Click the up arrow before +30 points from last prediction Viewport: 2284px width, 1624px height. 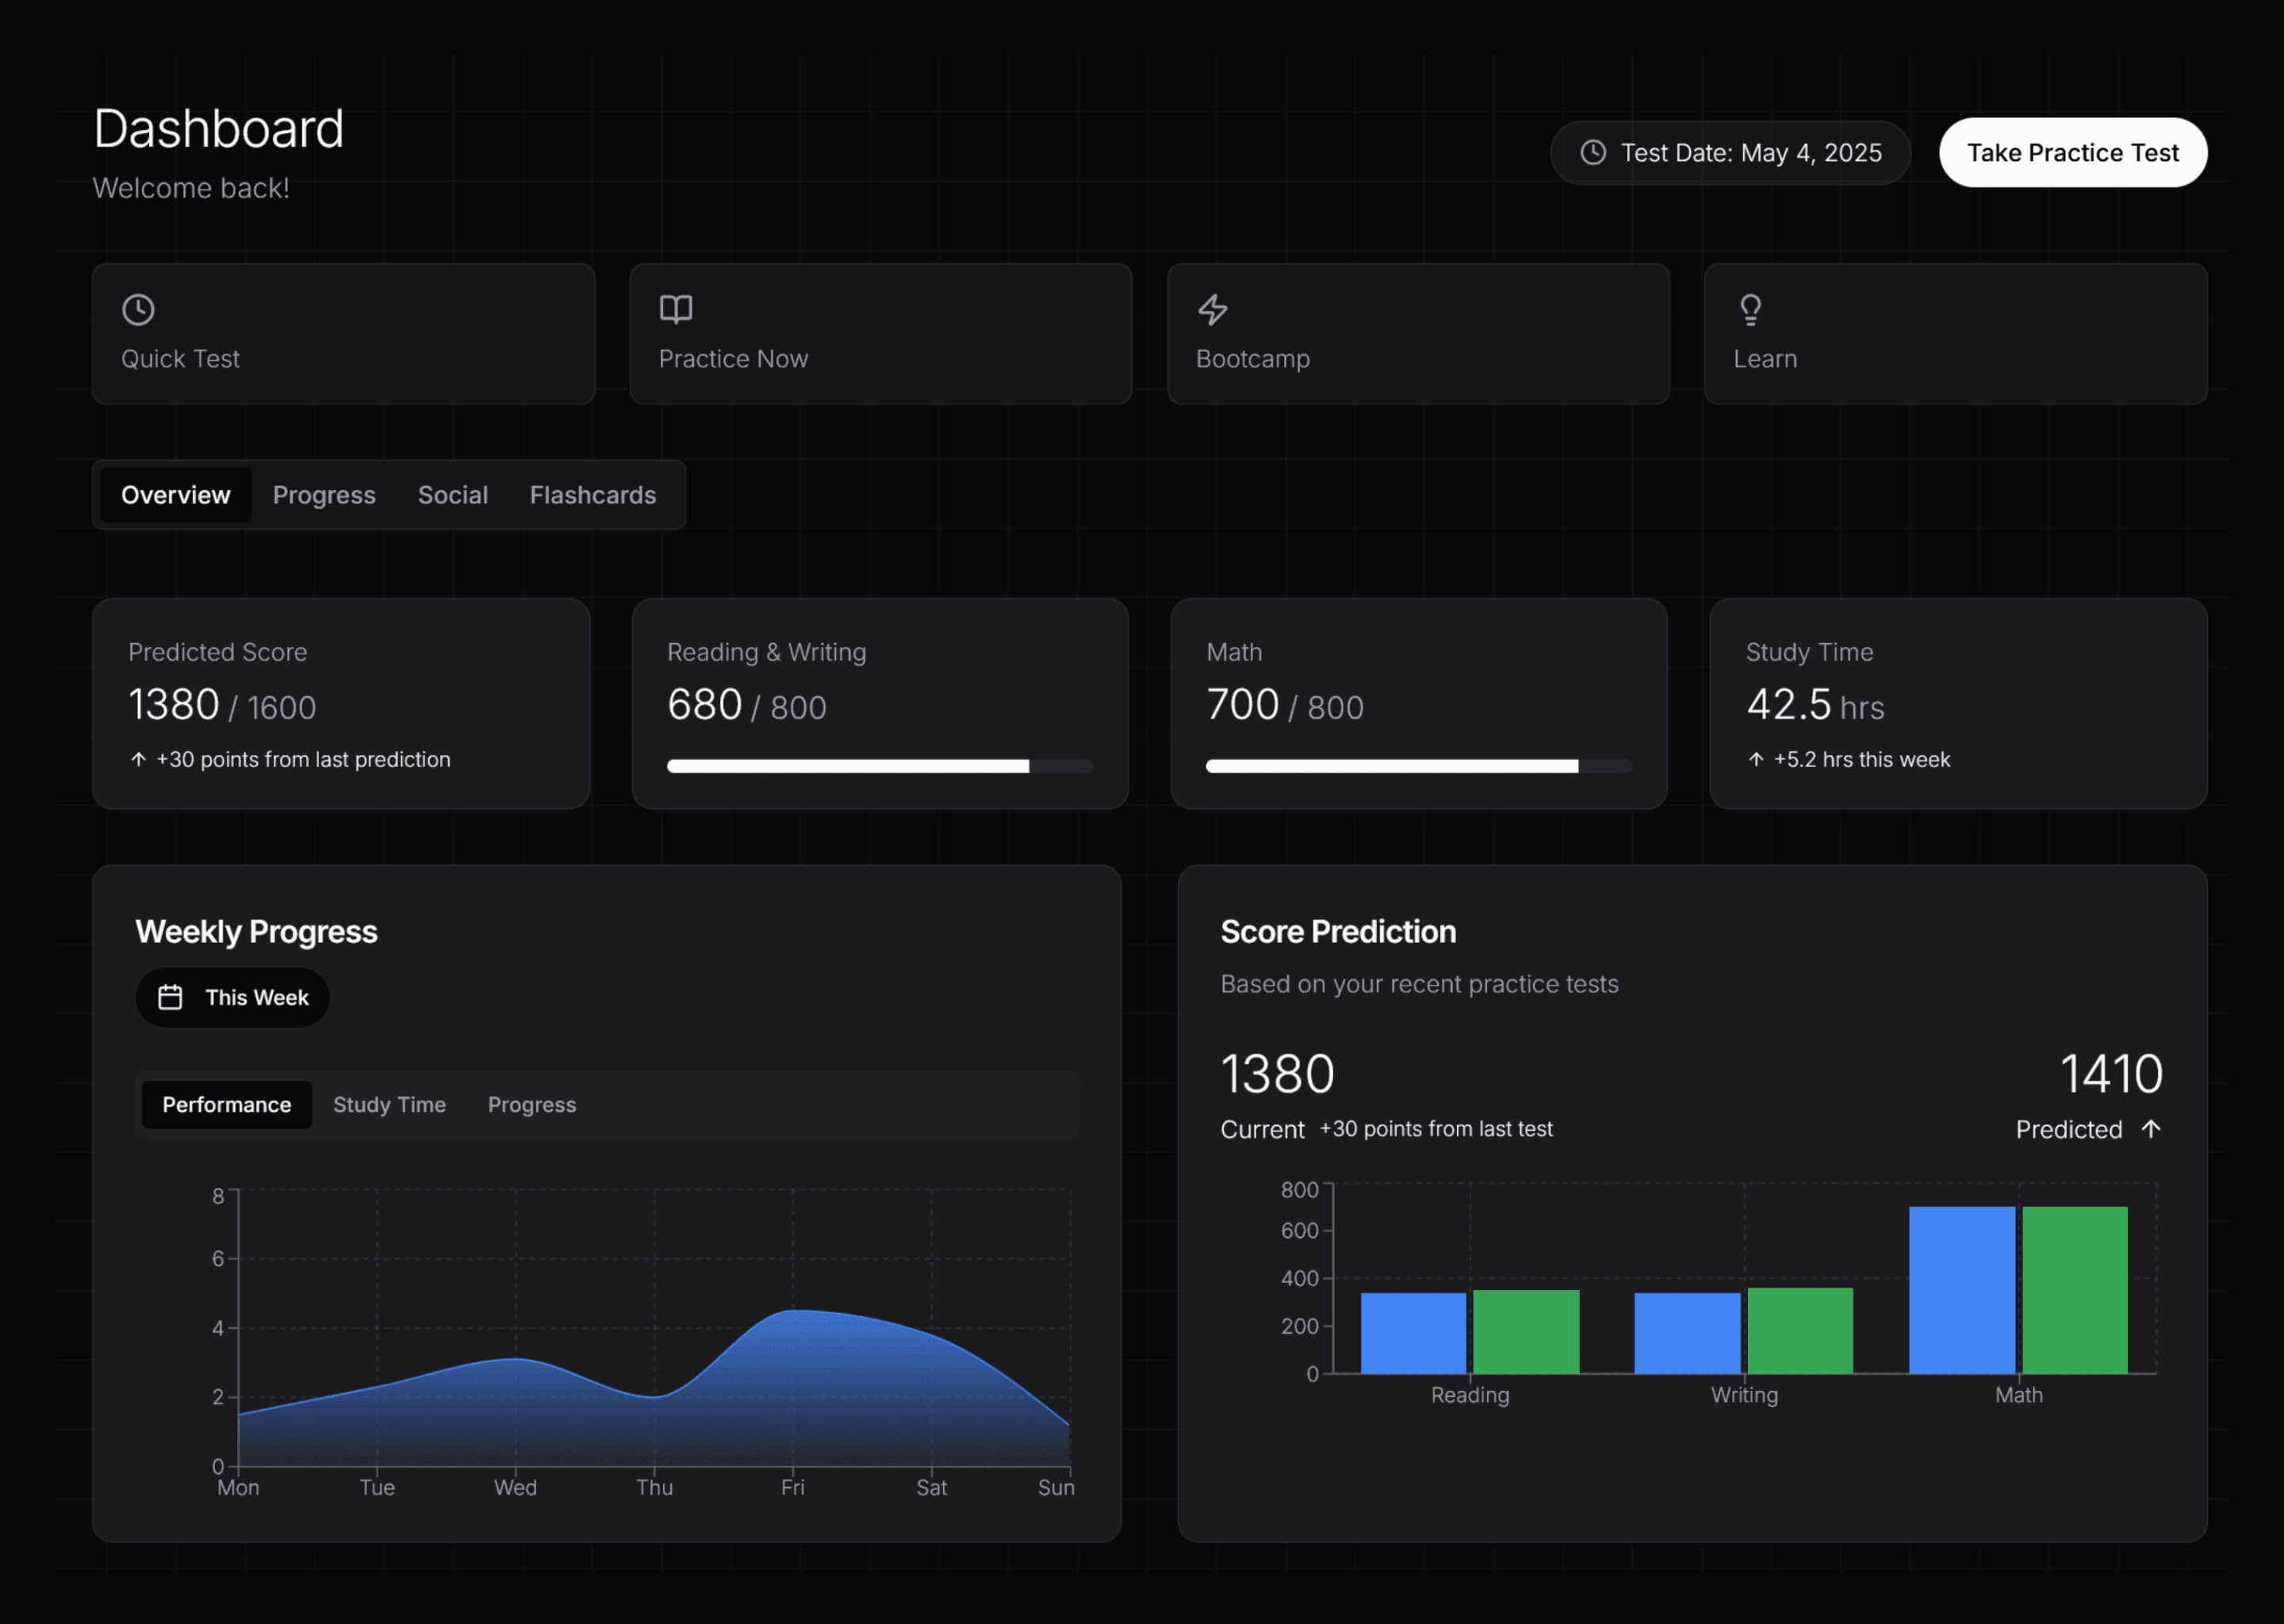pos(139,760)
